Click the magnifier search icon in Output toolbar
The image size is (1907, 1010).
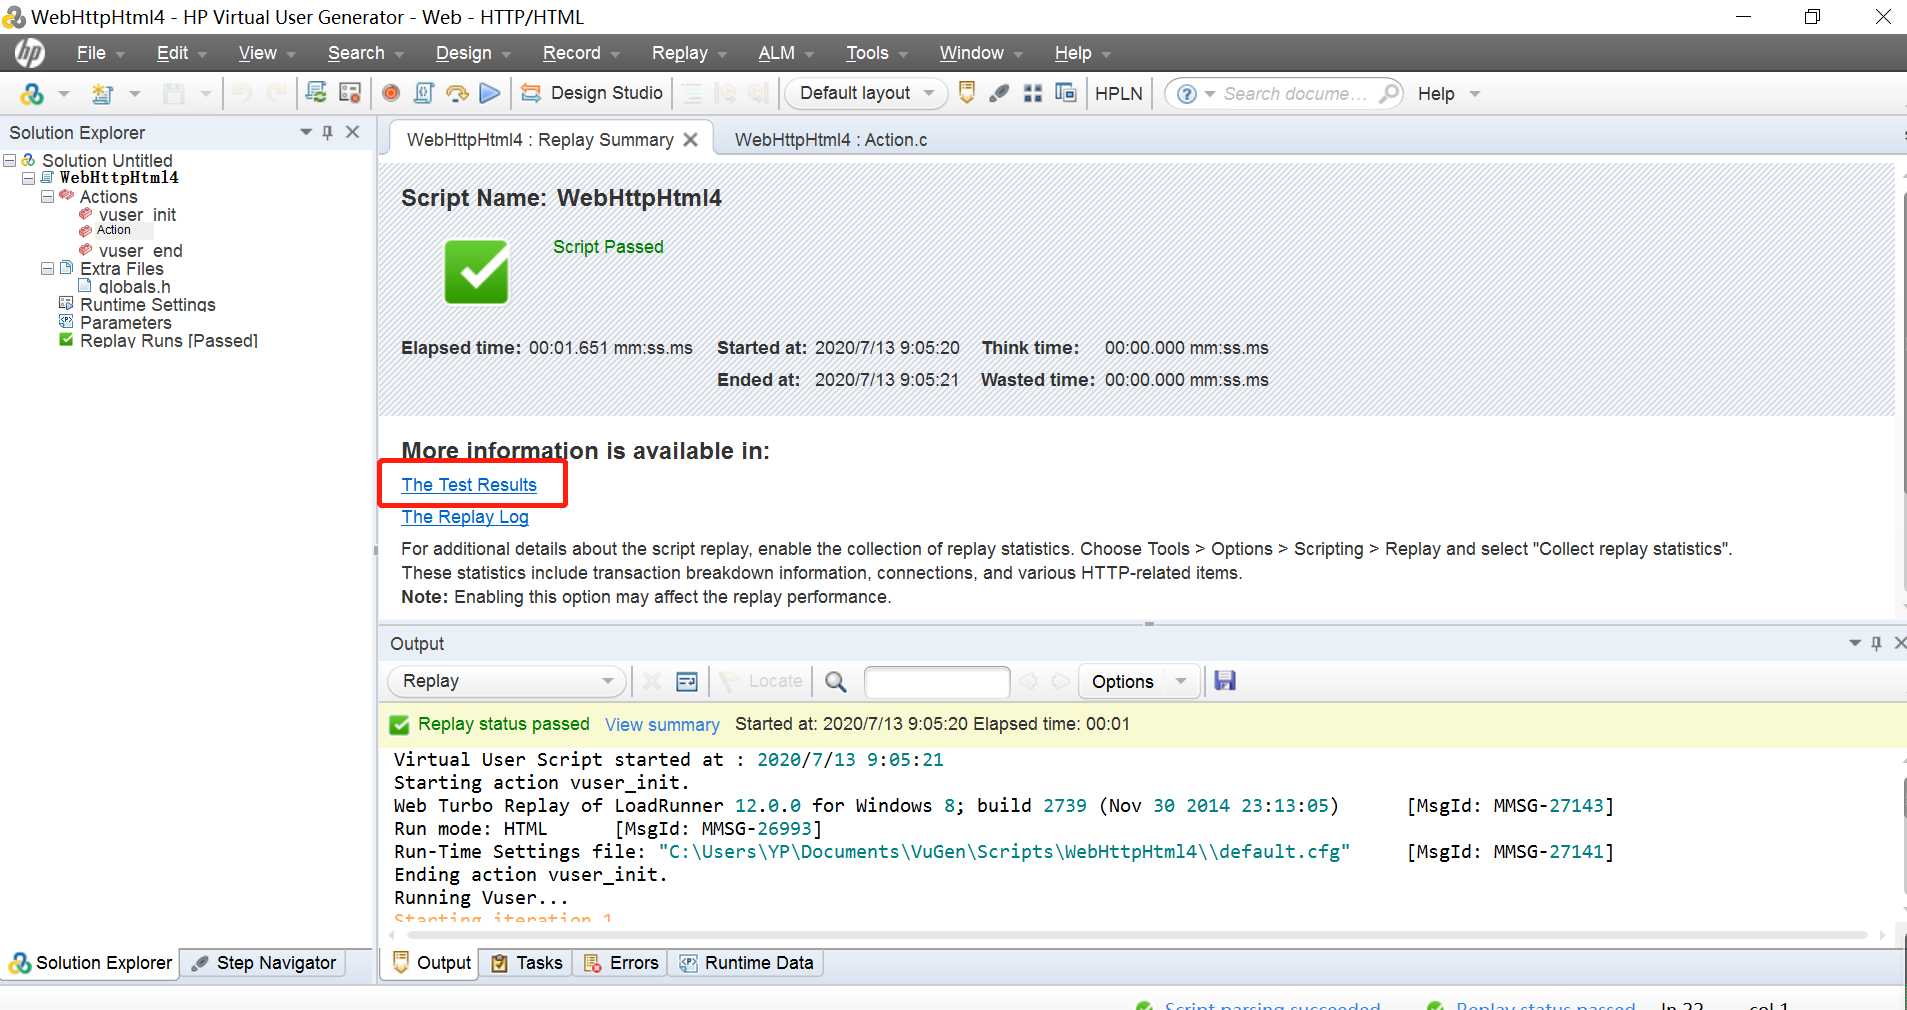[836, 682]
